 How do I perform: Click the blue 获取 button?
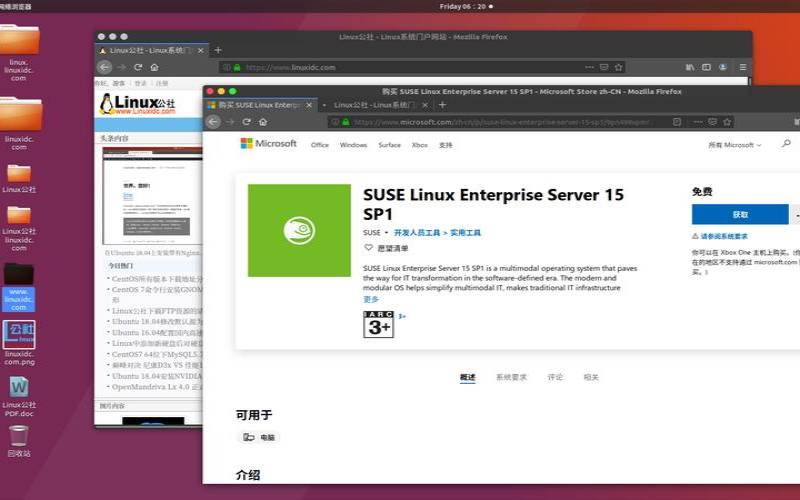pyautogui.click(x=740, y=214)
